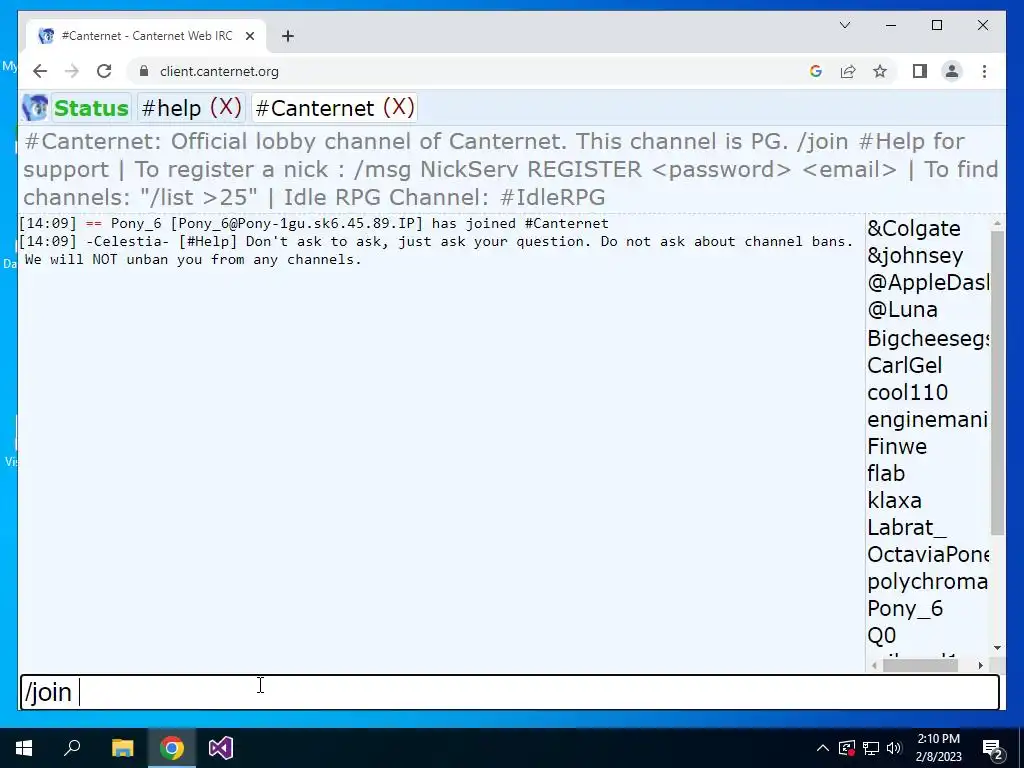Image resolution: width=1024 pixels, height=768 pixels.
Task: Select user Finwe in nick list
Action: coord(897,447)
